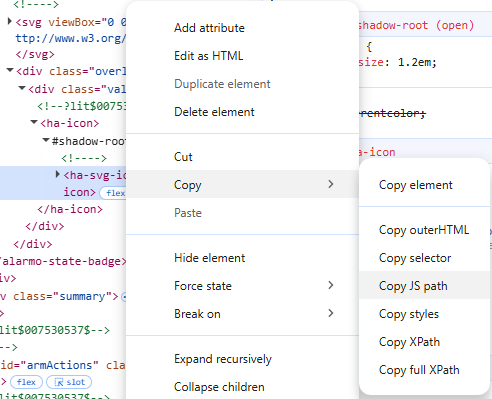Select the </svg> closing tag line
The image size is (492, 399).
[35, 54]
